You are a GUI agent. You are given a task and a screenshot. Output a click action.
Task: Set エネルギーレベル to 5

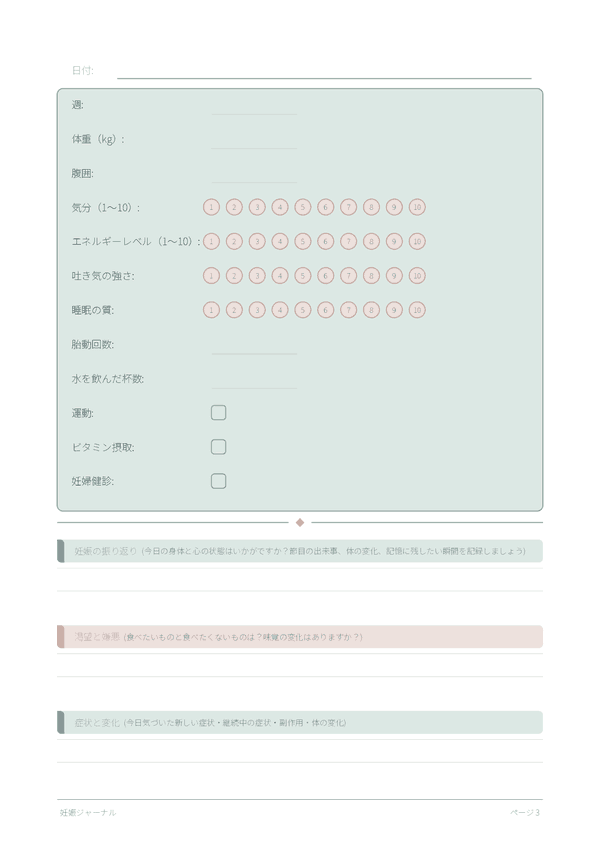click(303, 241)
